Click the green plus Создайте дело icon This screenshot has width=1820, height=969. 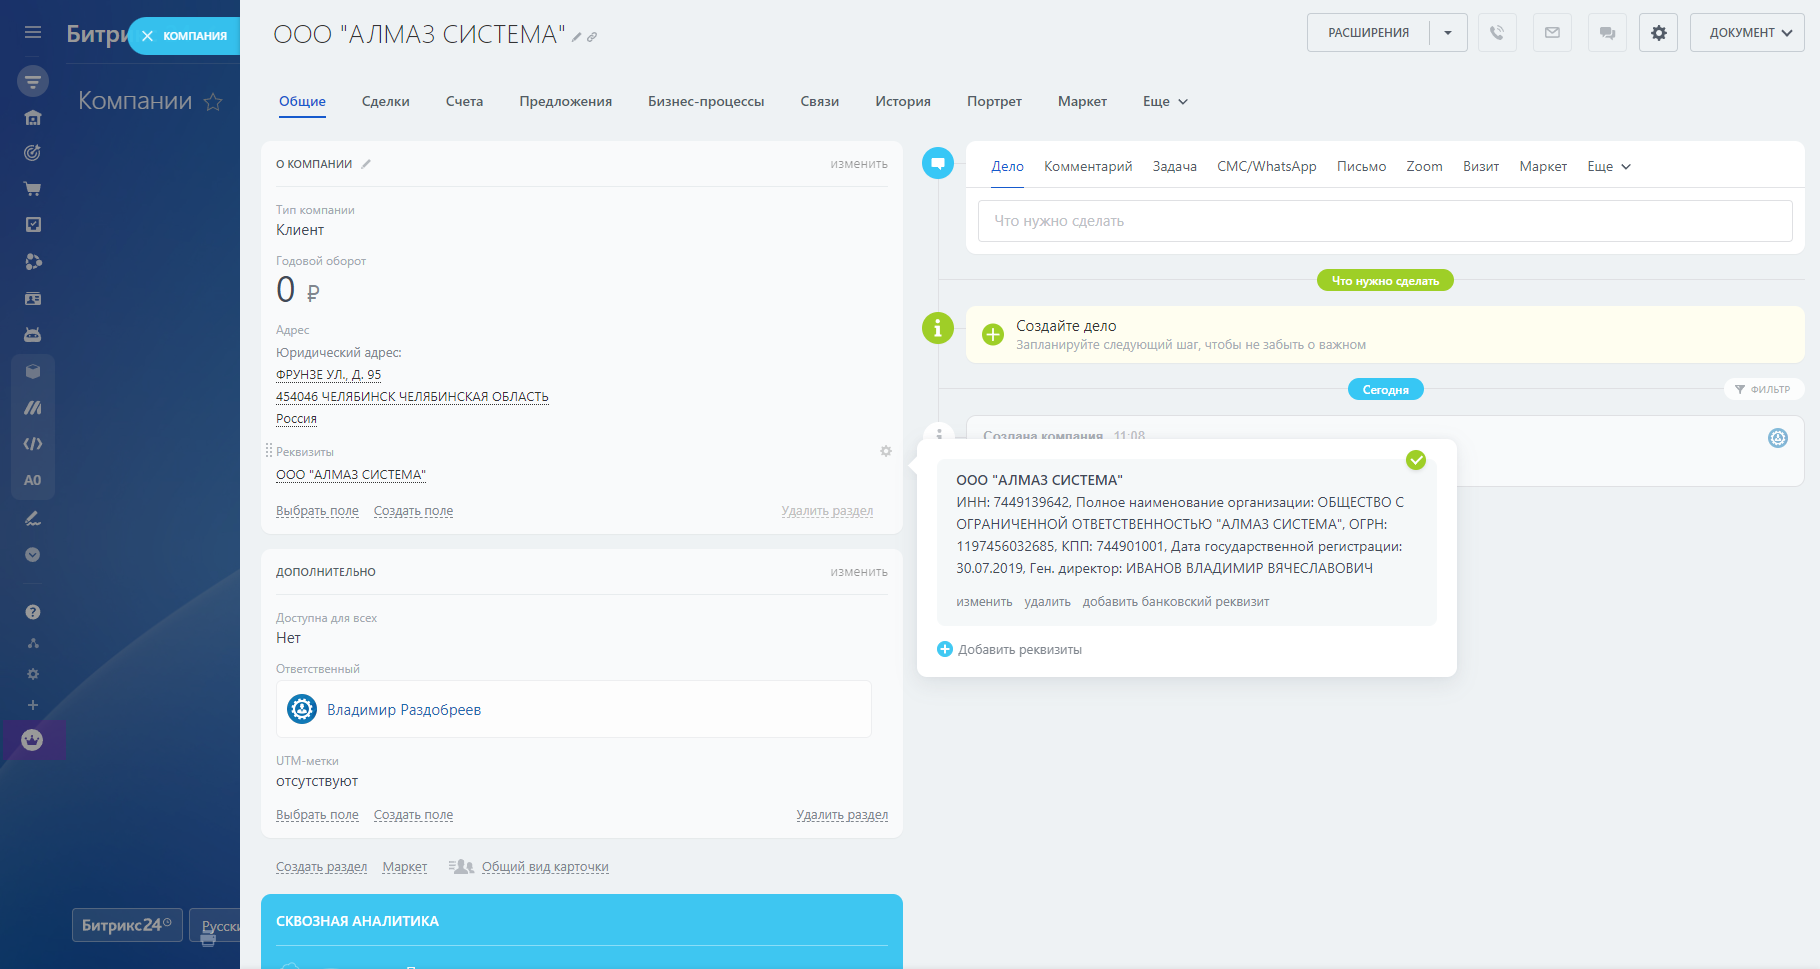click(992, 335)
